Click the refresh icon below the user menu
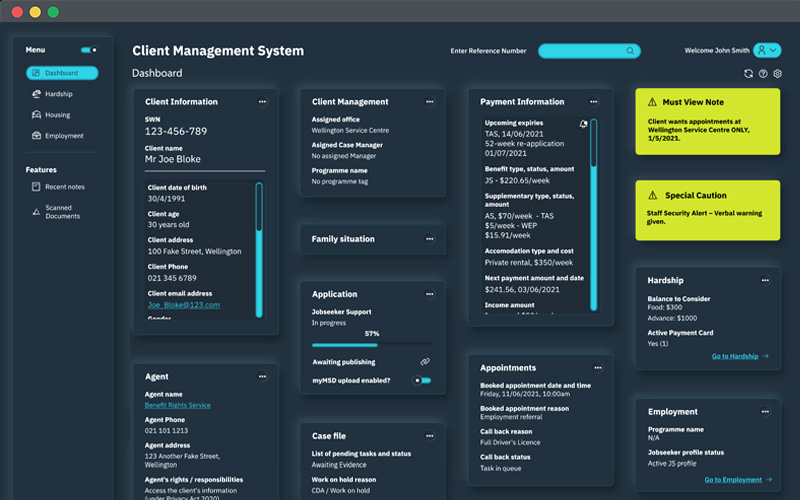800x500 pixels. [748, 73]
